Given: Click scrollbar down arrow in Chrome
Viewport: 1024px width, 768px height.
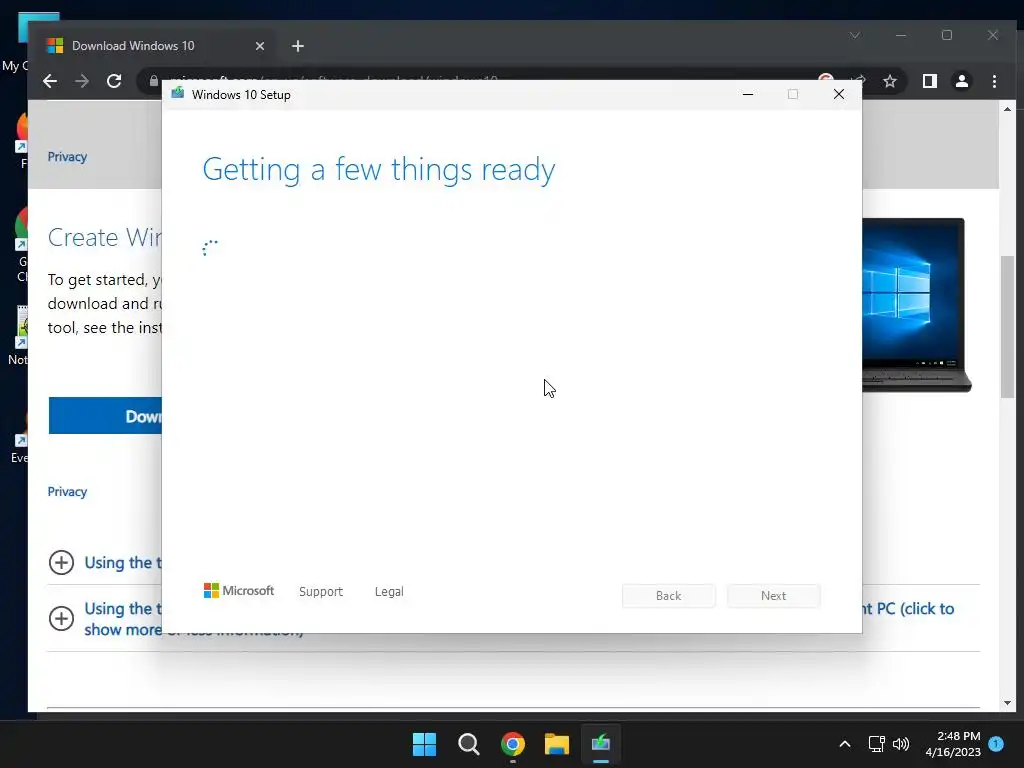Looking at the screenshot, I should (x=1007, y=703).
